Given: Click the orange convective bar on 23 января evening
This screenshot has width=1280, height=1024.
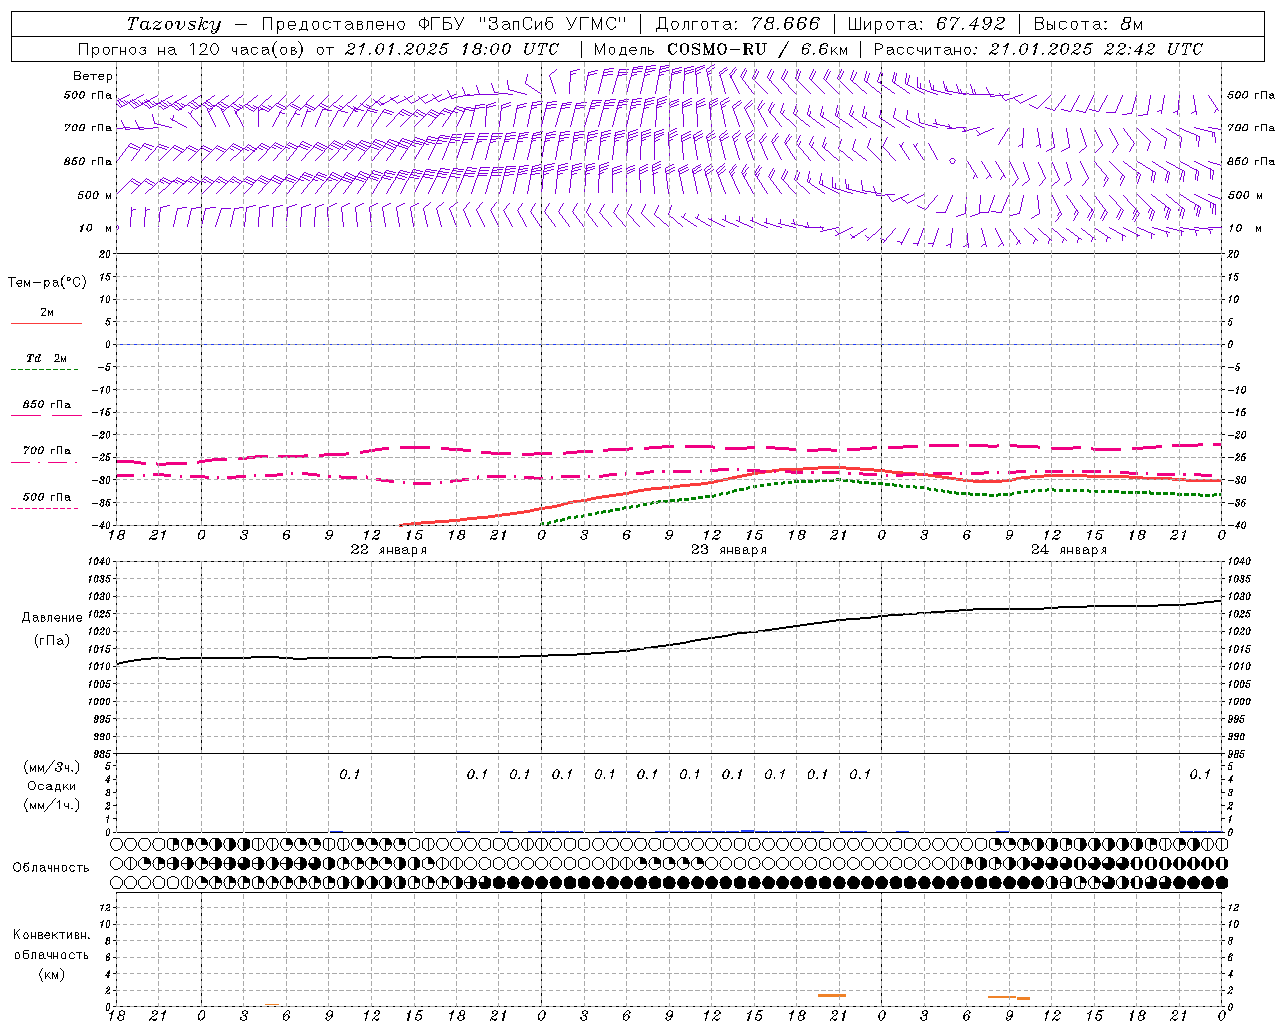Looking at the screenshot, I should 832,995.
